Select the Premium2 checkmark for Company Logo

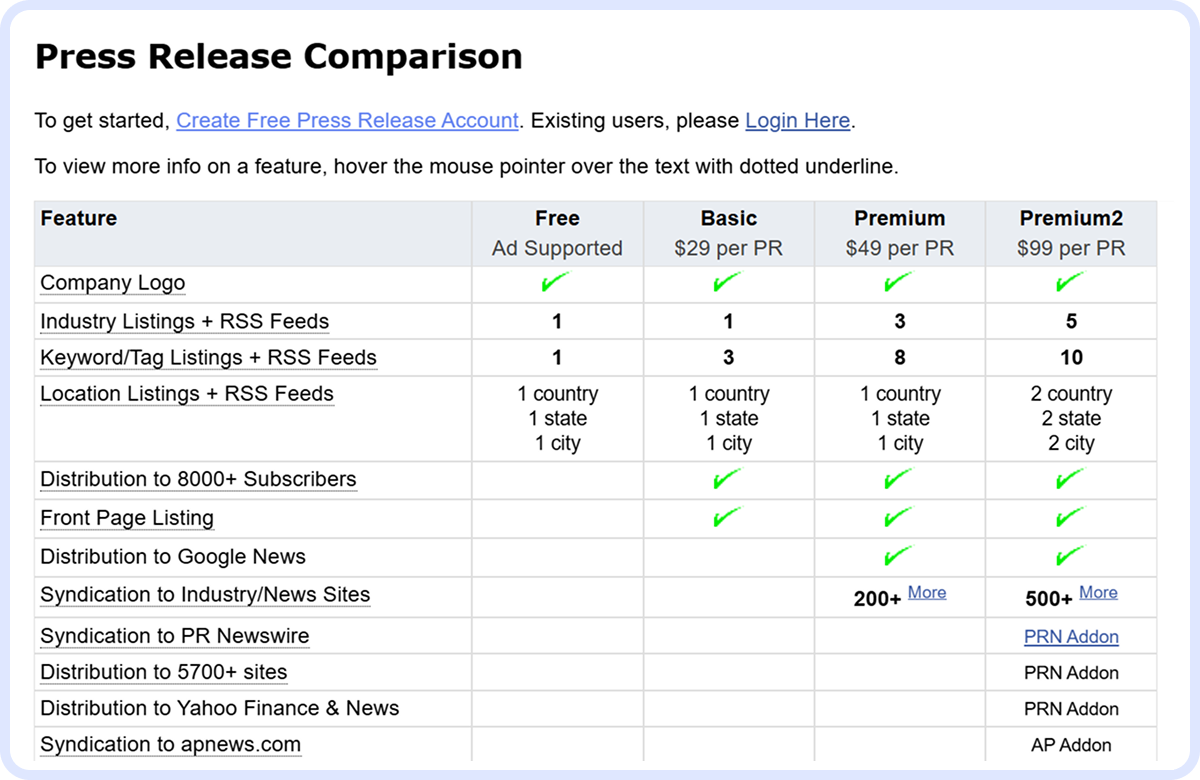[x=1071, y=283]
